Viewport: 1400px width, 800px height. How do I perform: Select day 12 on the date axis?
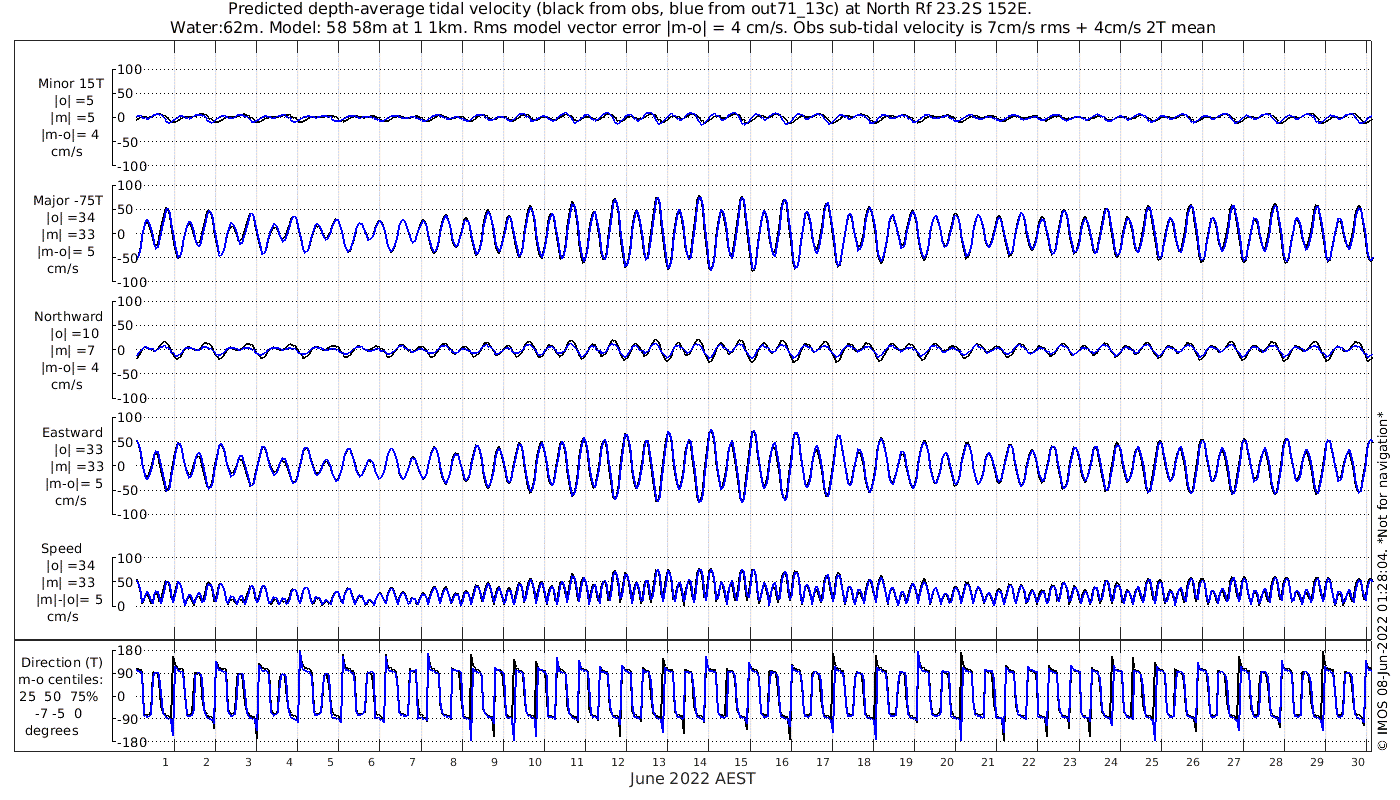coord(617,762)
